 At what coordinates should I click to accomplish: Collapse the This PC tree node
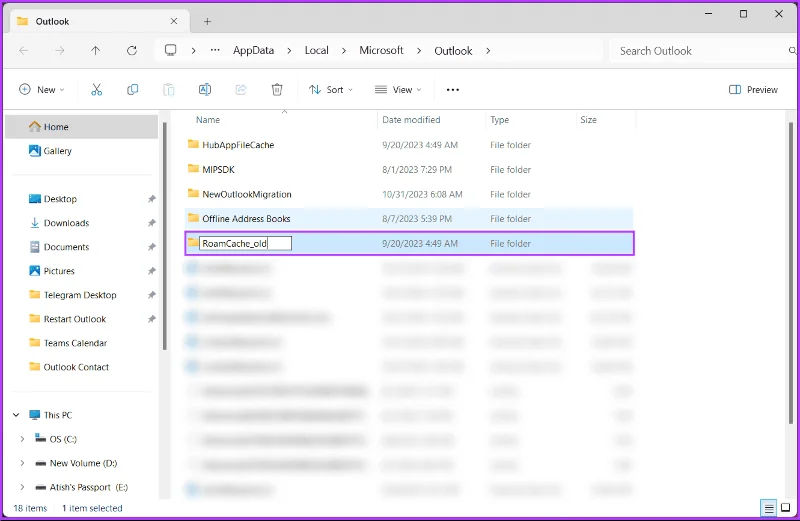[16, 415]
